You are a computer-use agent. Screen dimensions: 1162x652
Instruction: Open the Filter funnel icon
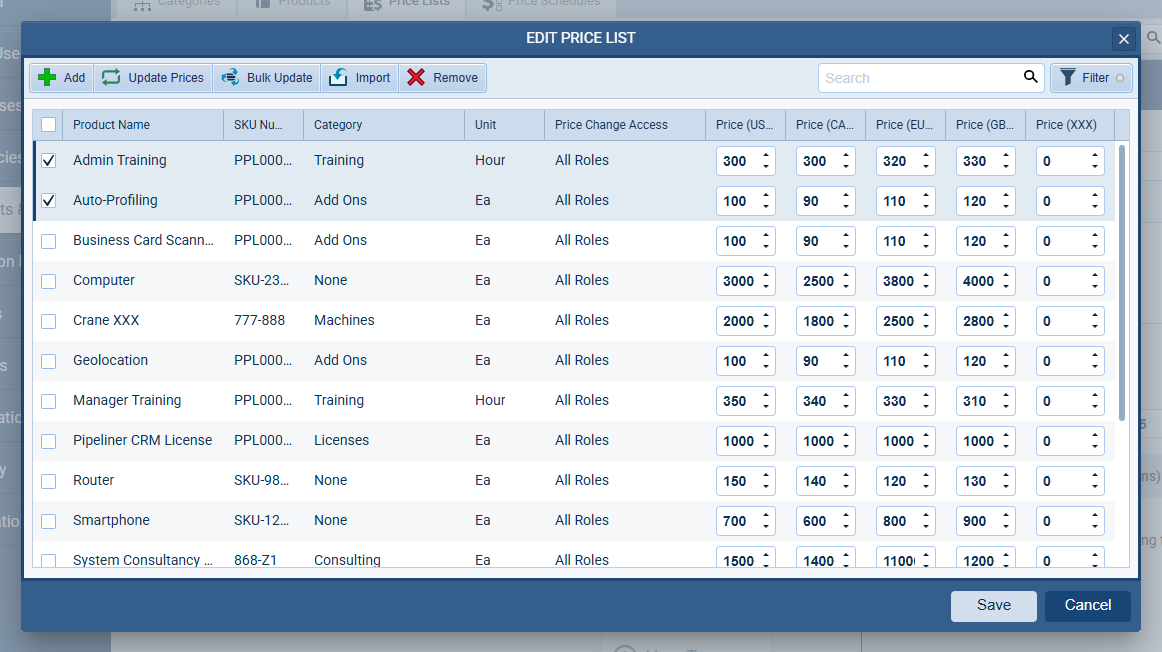click(1068, 78)
